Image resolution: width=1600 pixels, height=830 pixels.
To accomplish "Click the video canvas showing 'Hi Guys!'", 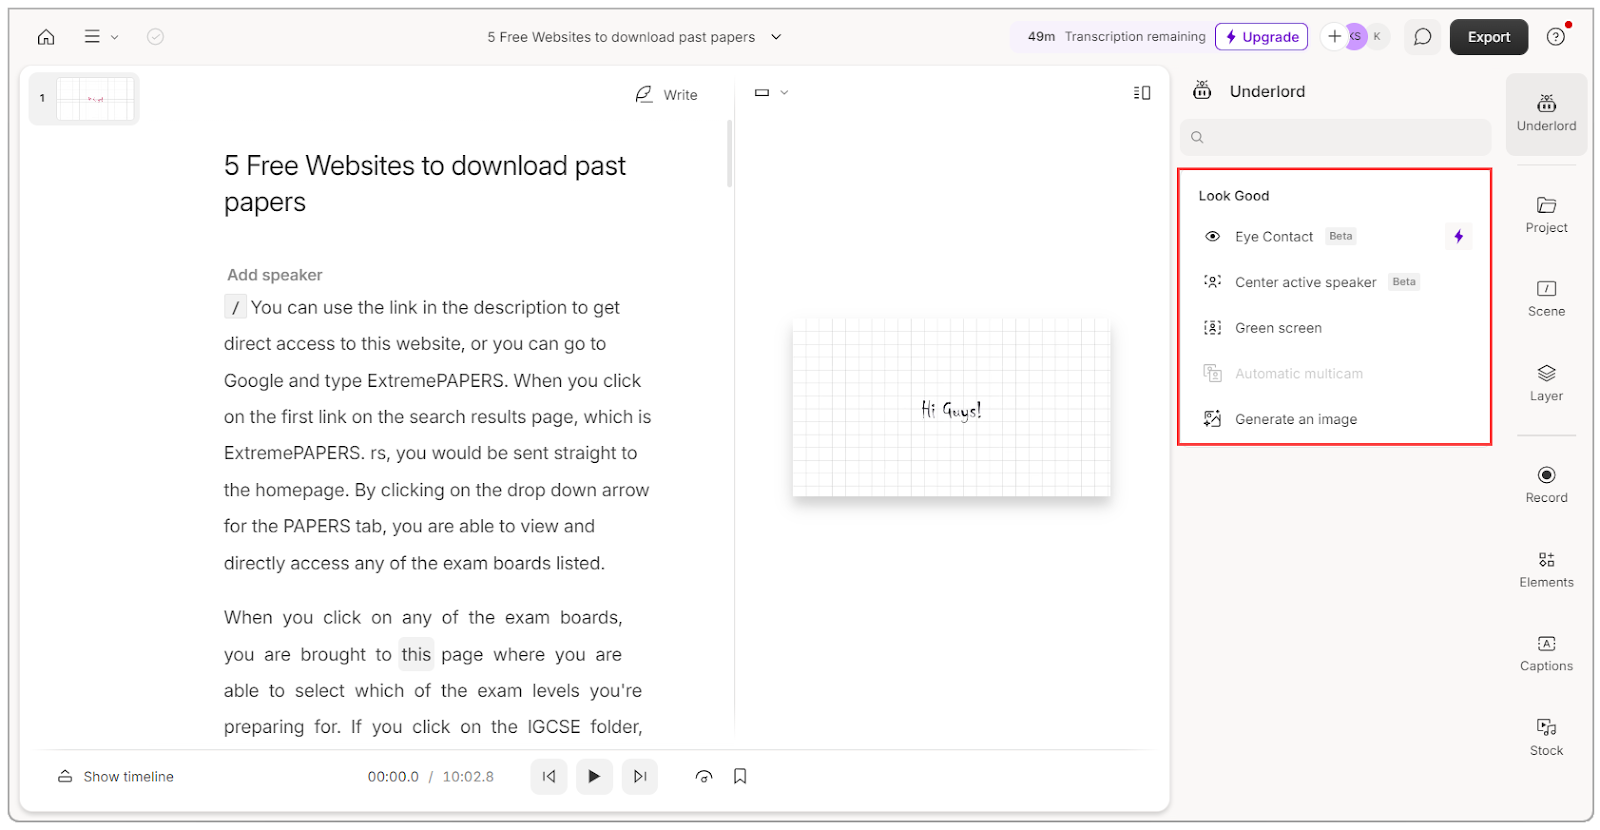I will click(951, 407).
